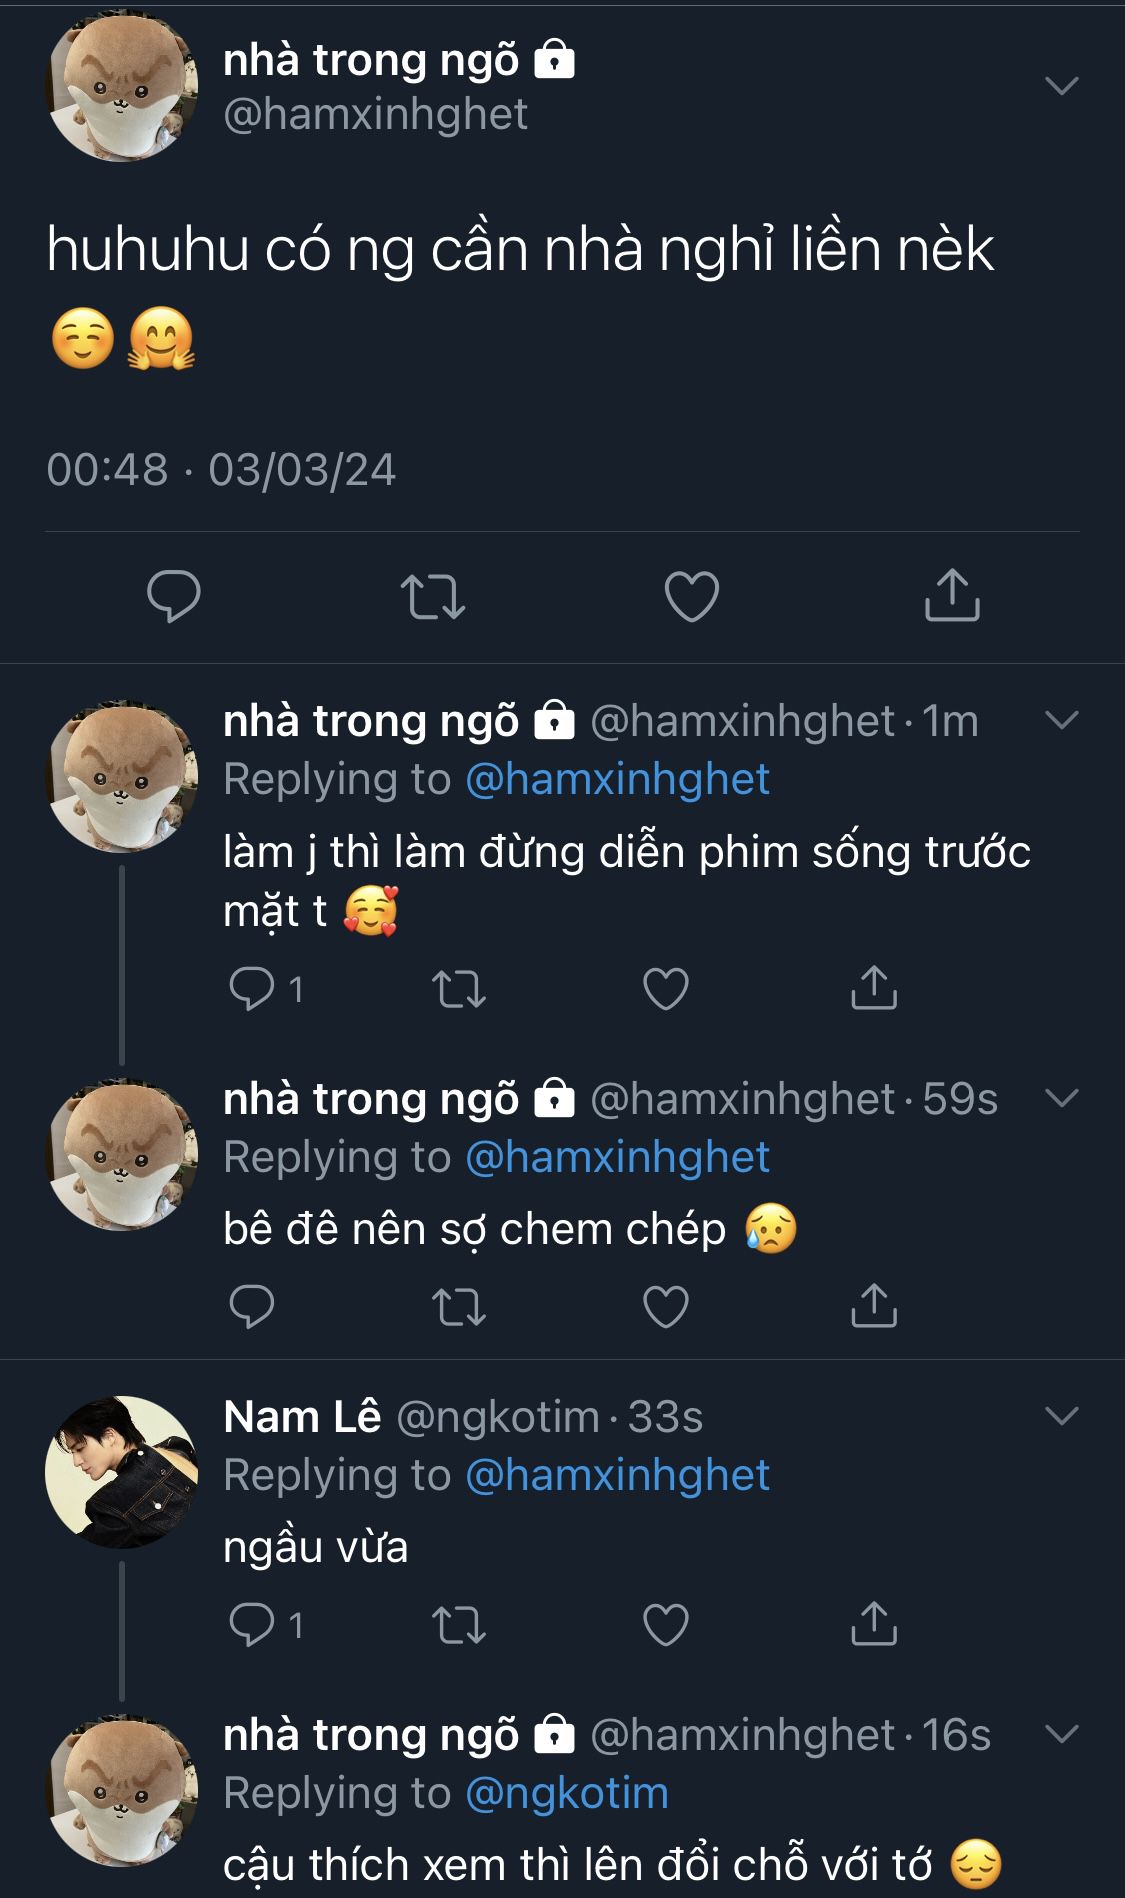Image resolution: width=1125 pixels, height=1898 pixels.
Task: Open replies to Nam Lê's 'ngầu vừa' tweet
Action: coord(252,1624)
